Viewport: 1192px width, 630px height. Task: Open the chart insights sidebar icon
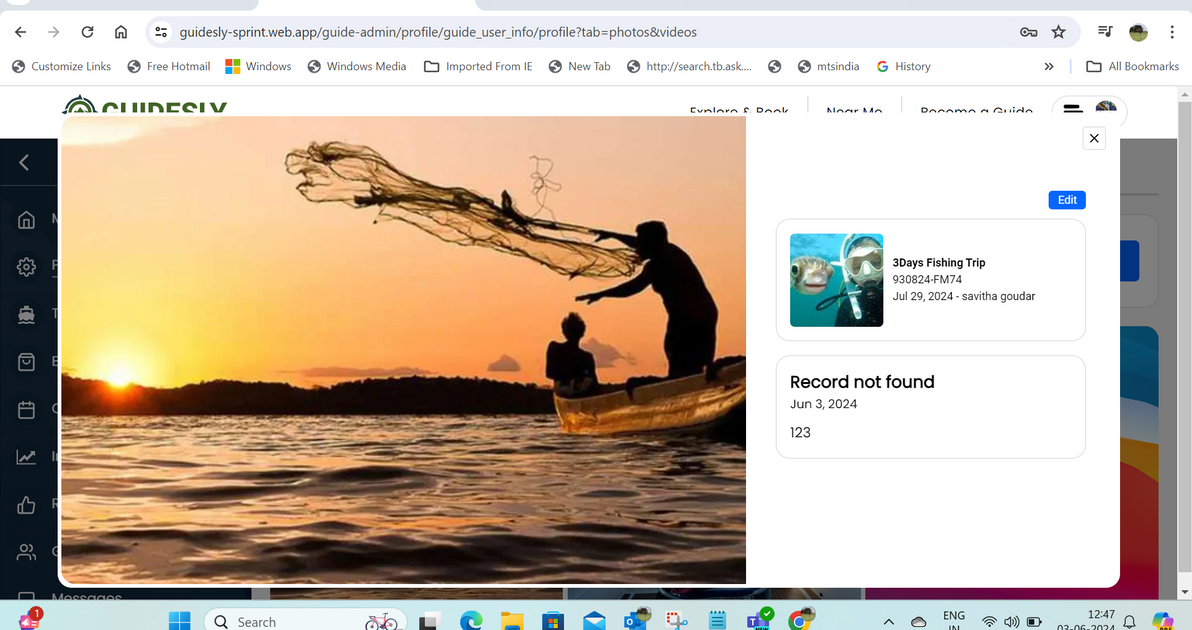click(x=27, y=457)
